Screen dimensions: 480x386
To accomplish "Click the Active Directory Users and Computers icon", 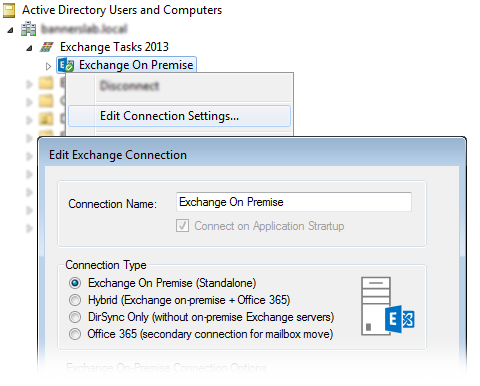I will point(9,10).
